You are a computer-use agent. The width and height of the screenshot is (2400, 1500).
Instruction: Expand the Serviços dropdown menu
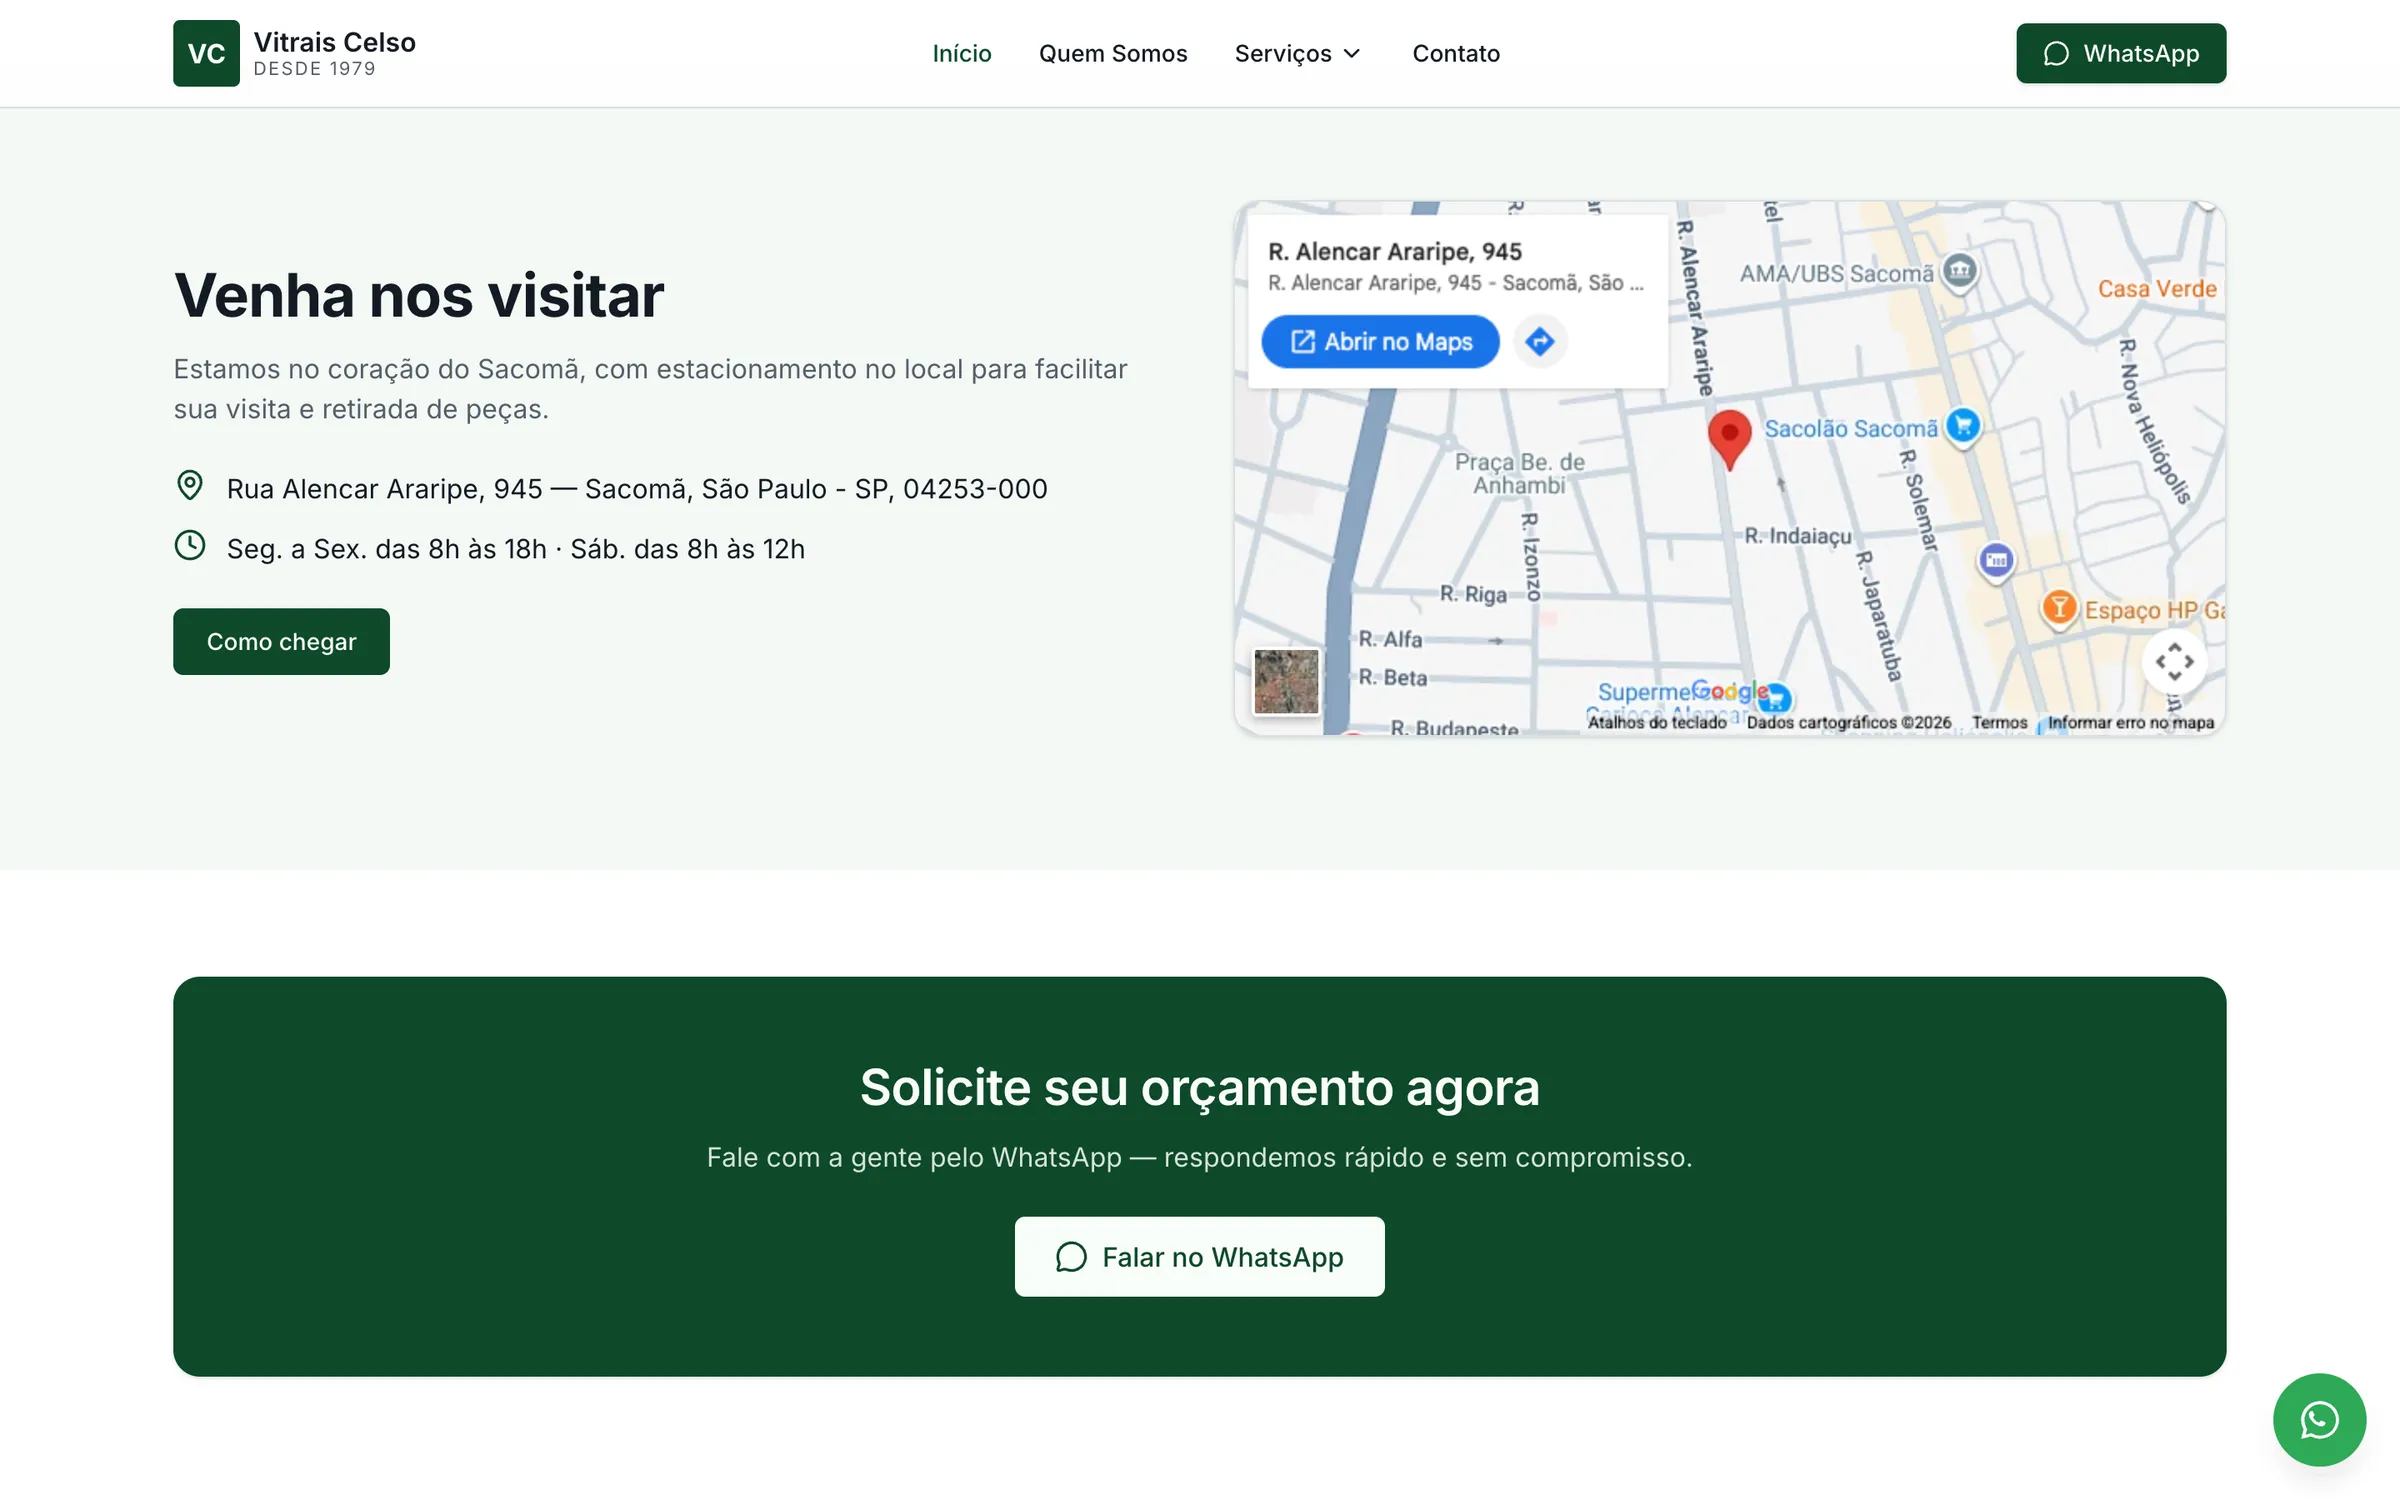(1297, 53)
